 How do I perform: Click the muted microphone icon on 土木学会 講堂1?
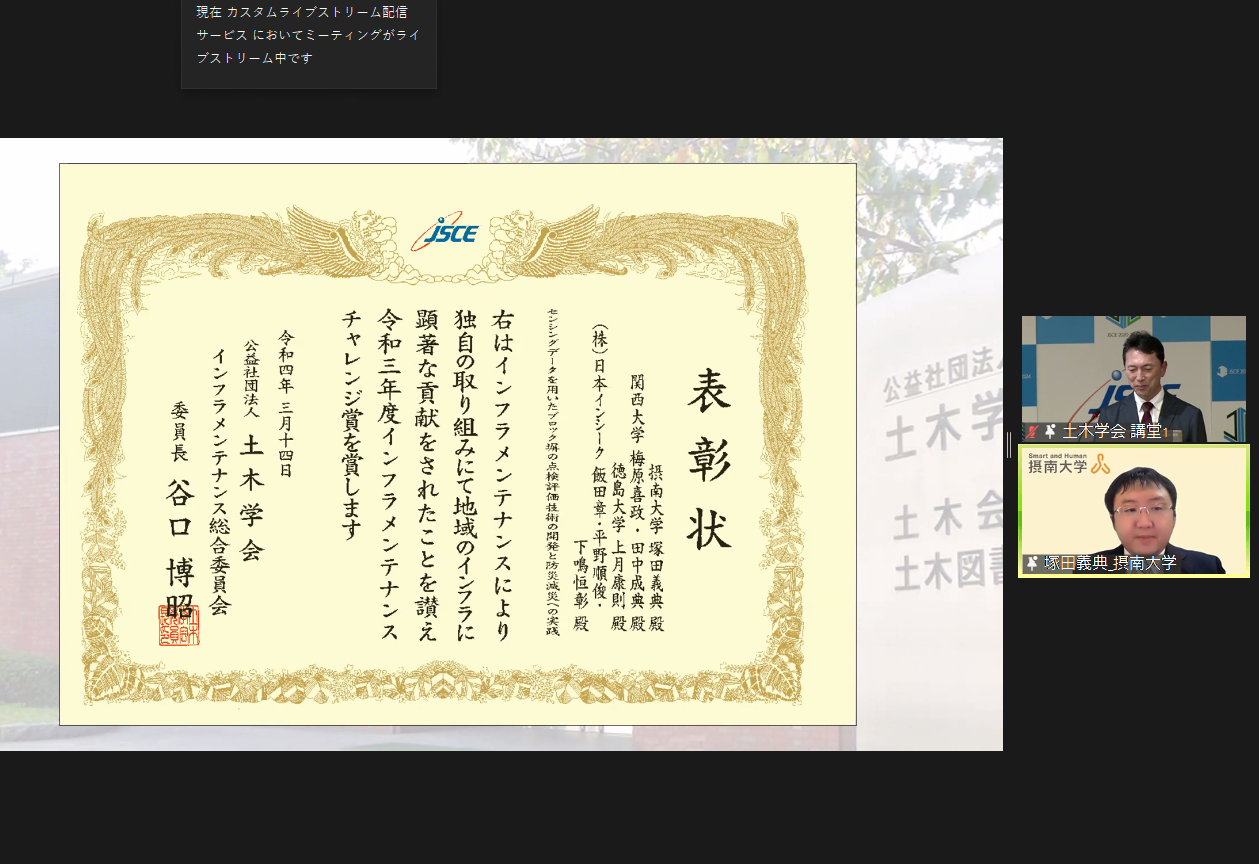tap(1033, 432)
